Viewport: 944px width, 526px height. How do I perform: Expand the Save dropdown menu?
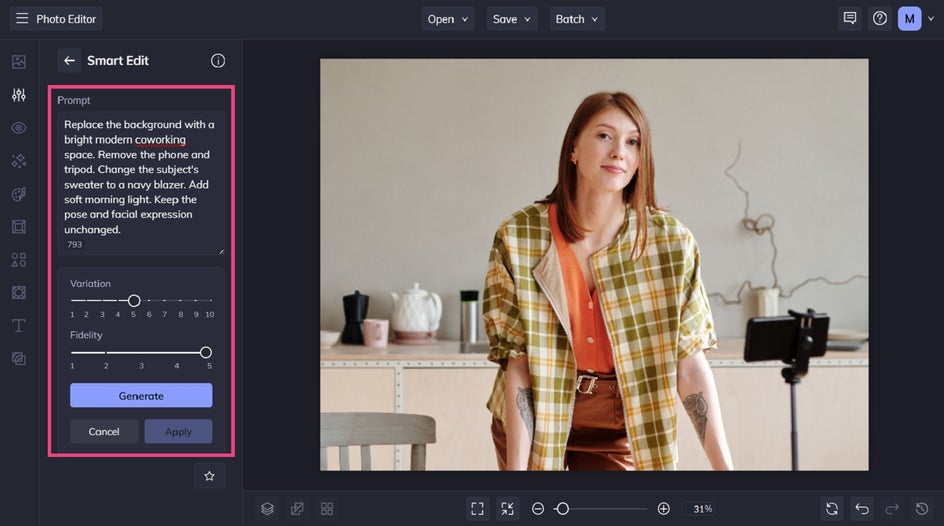(x=512, y=19)
